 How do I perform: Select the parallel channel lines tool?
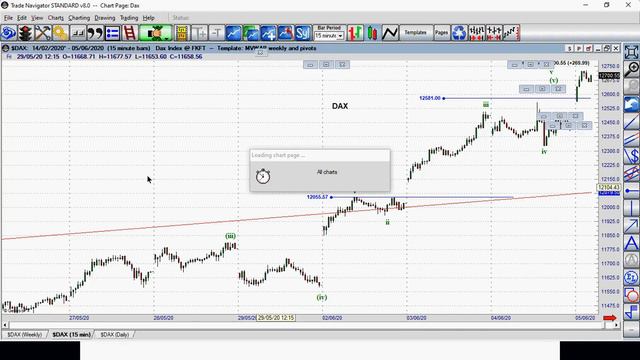tap(631, 139)
